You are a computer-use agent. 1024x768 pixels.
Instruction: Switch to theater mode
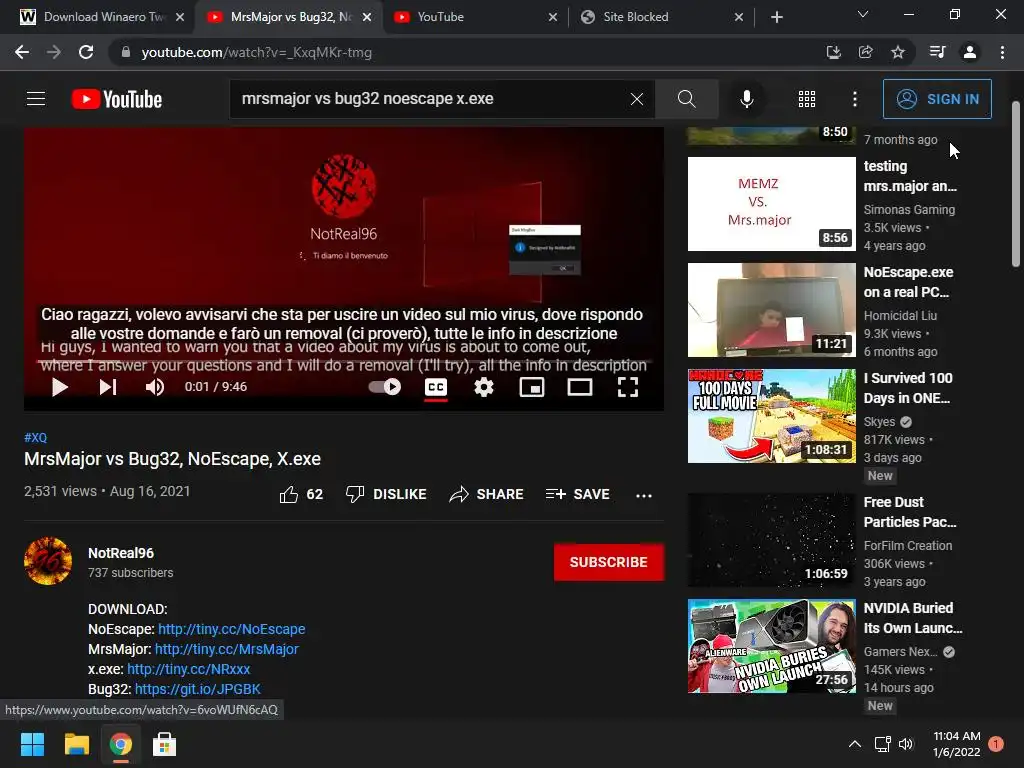pyautogui.click(x=580, y=387)
